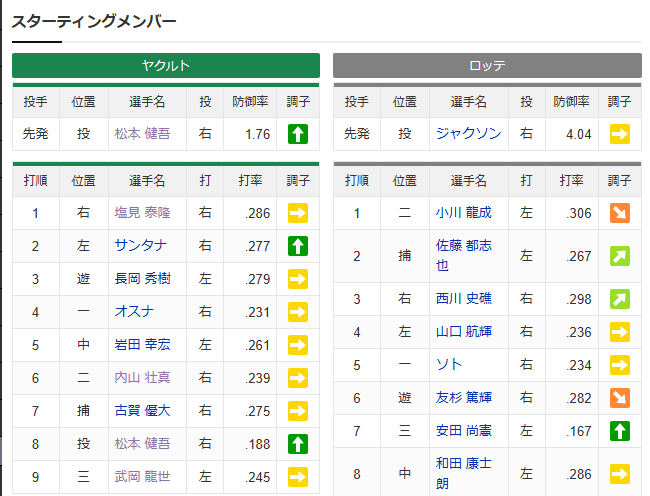Screen dimensions: 650x496
Task: Click batting average .286 for 塩見 泰隆
Action: pyautogui.click(x=257, y=213)
